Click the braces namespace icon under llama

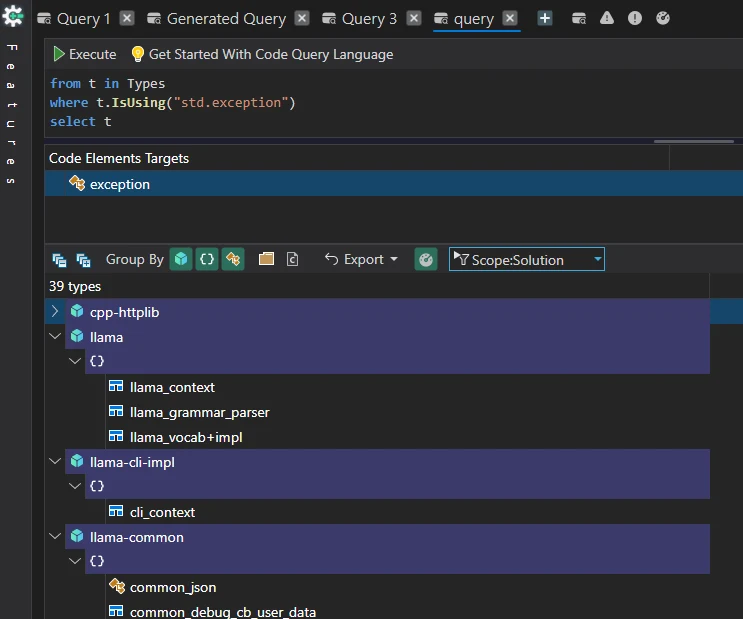point(97,361)
